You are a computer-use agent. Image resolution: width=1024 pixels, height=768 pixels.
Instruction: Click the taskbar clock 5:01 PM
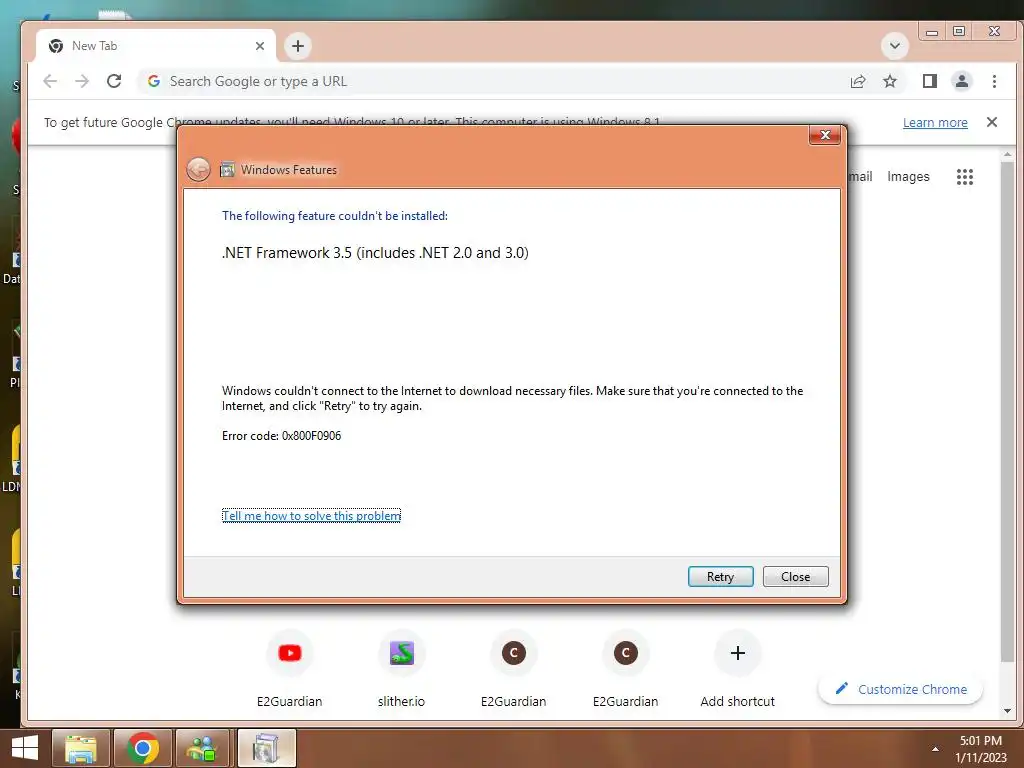(x=980, y=741)
